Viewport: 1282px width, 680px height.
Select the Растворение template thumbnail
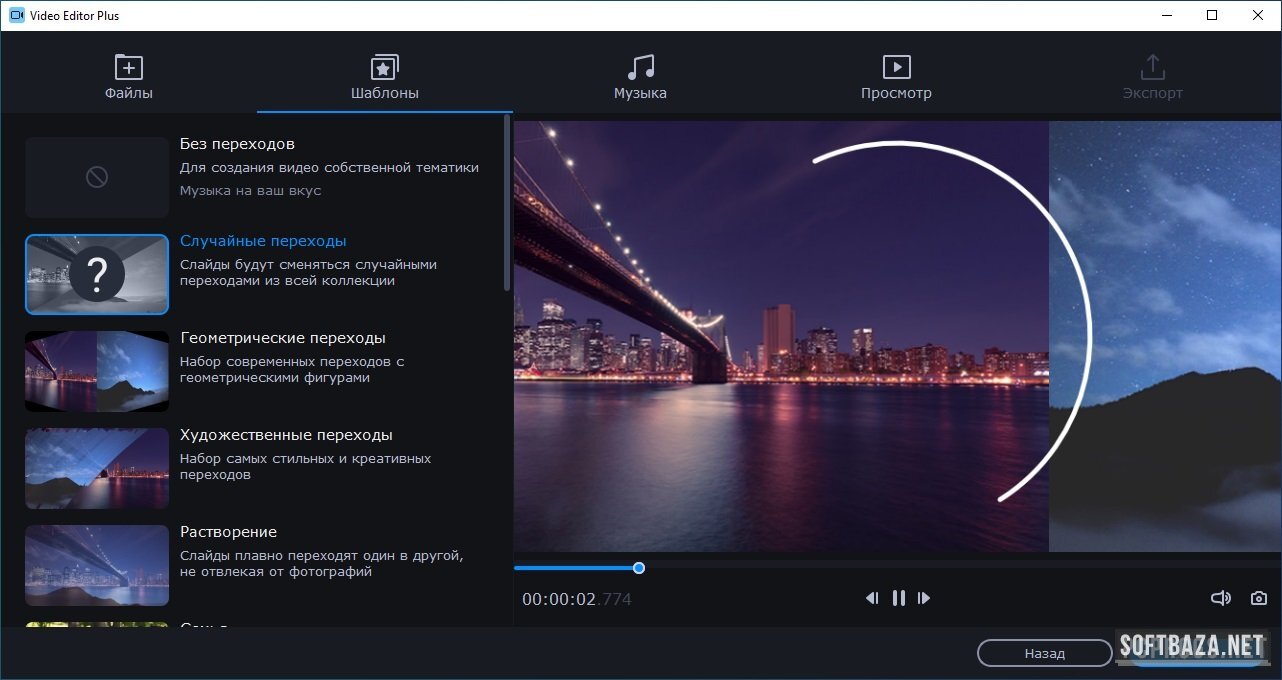click(97, 565)
